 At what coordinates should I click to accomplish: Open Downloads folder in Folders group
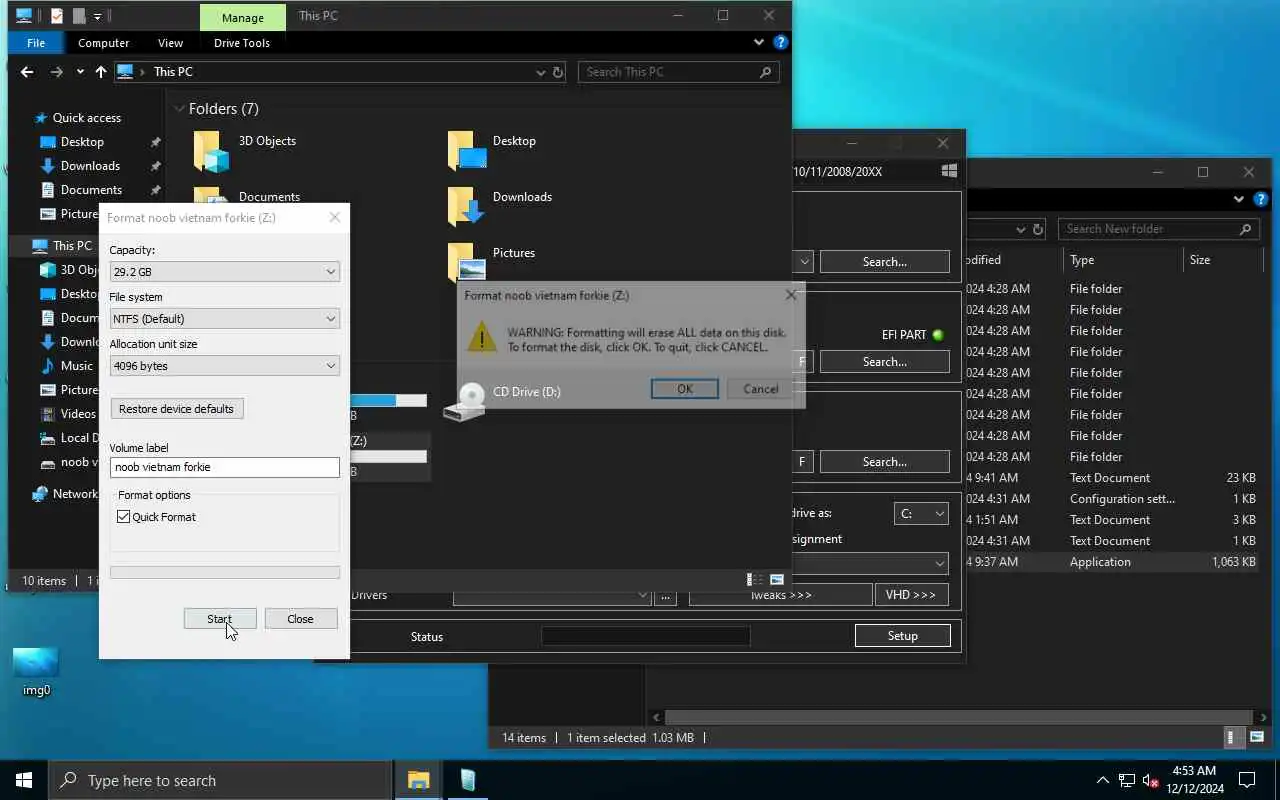(x=467, y=206)
